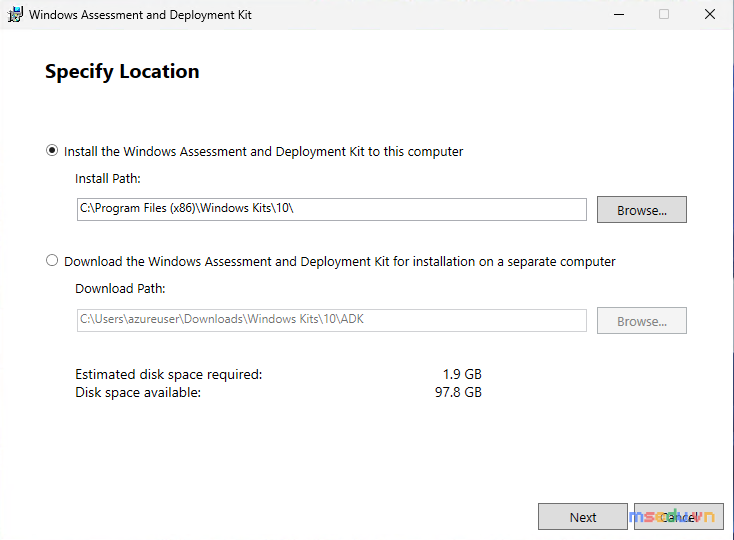The height and width of the screenshot is (540, 734).
Task: Click the 'Disk space available:' text
Action: tap(138, 392)
